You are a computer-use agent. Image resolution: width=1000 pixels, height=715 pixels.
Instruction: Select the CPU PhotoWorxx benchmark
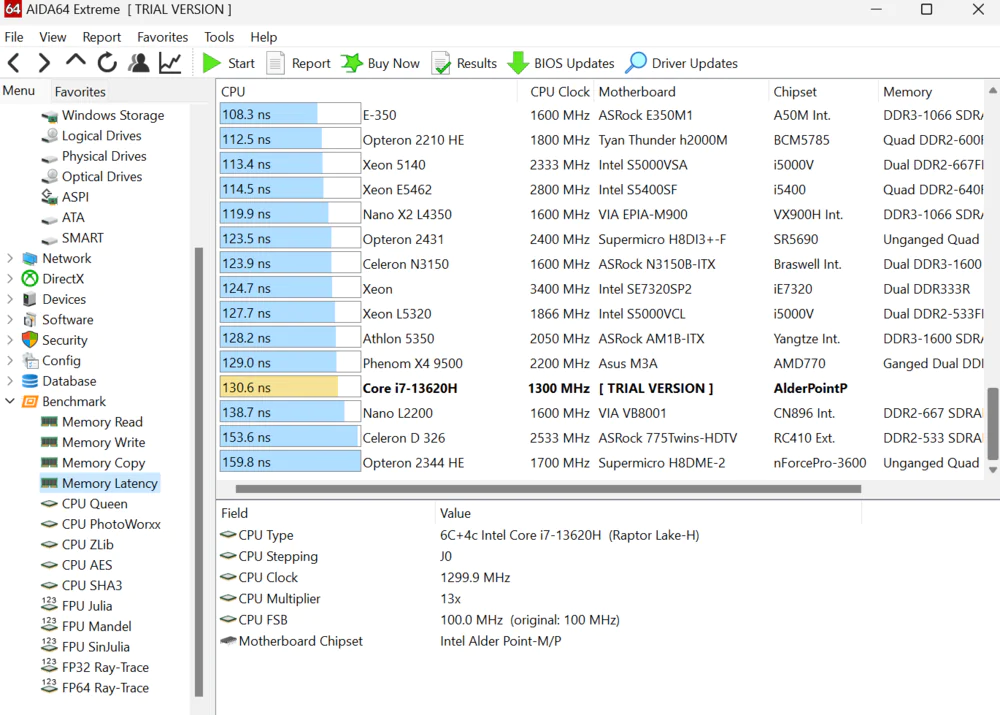pos(101,524)
